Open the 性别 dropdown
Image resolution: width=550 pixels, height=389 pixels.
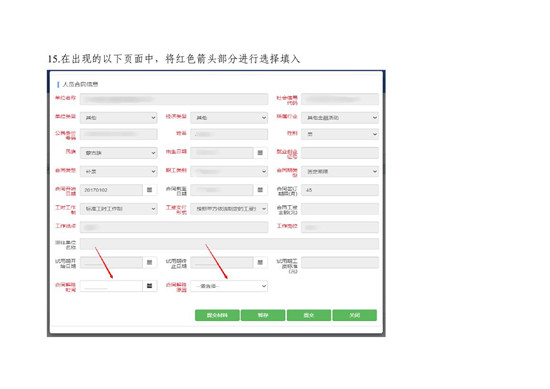point(340,134)
